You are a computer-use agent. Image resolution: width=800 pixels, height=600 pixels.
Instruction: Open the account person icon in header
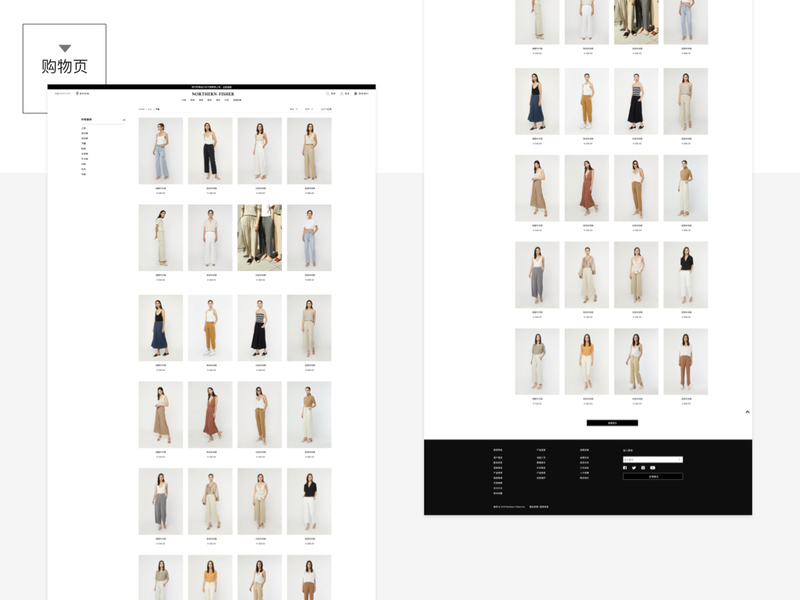pos(342,94)
